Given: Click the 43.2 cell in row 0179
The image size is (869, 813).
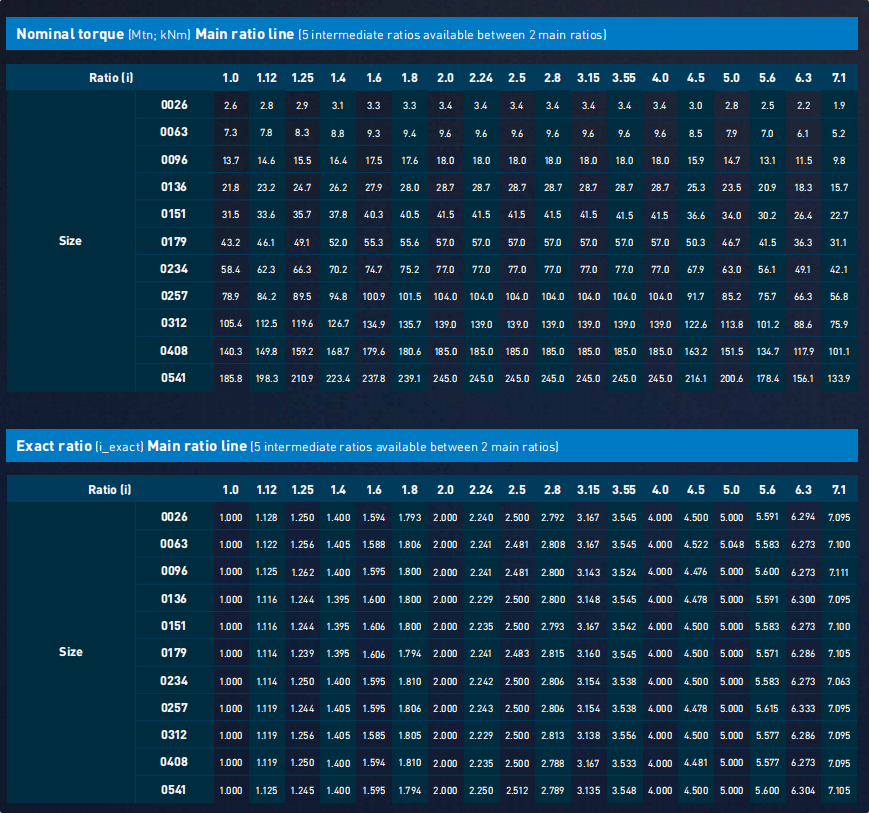Looking at the screenshot, I should coord(230,242).
